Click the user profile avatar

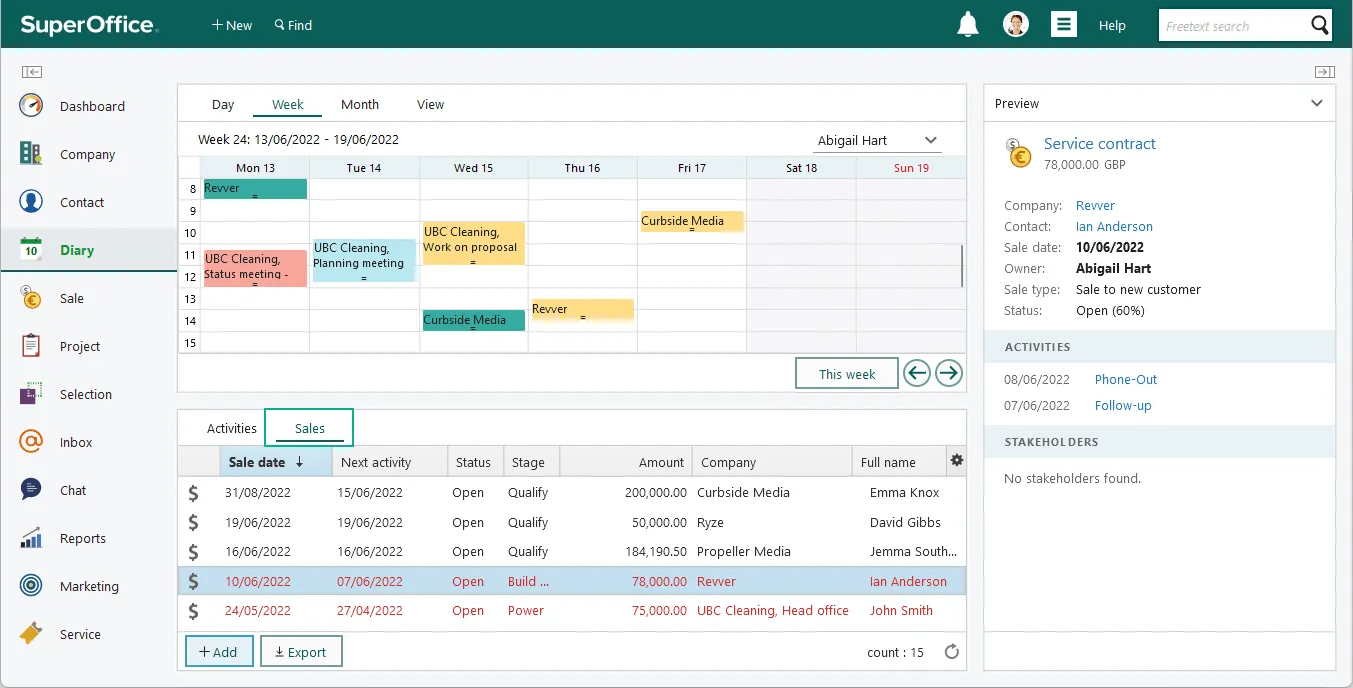click(1016, 25)
